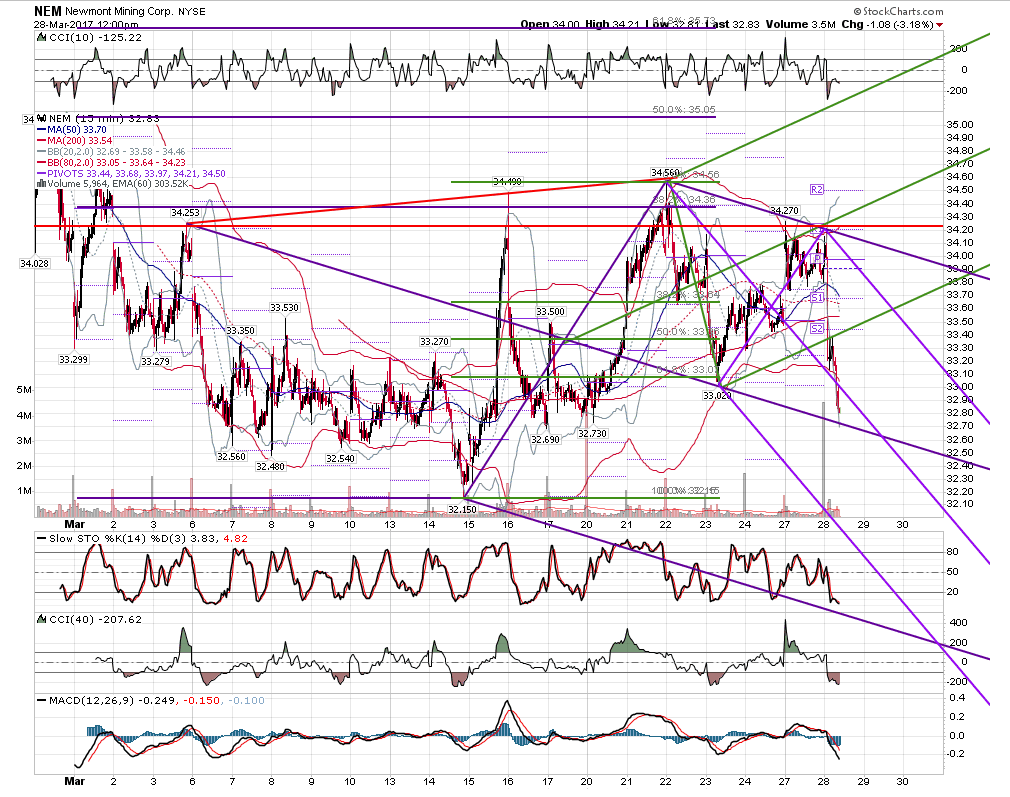This screenshot has height=797, width=1010.
Task: Click the CCI(40) indicator area icon
Action: point(42,619)
